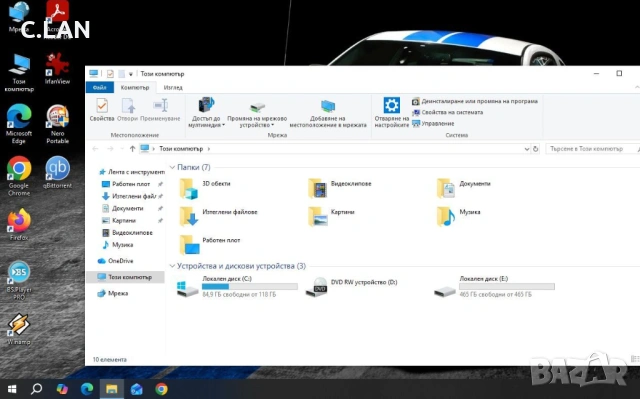Open the Windows Start menu
This screenshot has width=640, height=399.
tap(12, 389)
